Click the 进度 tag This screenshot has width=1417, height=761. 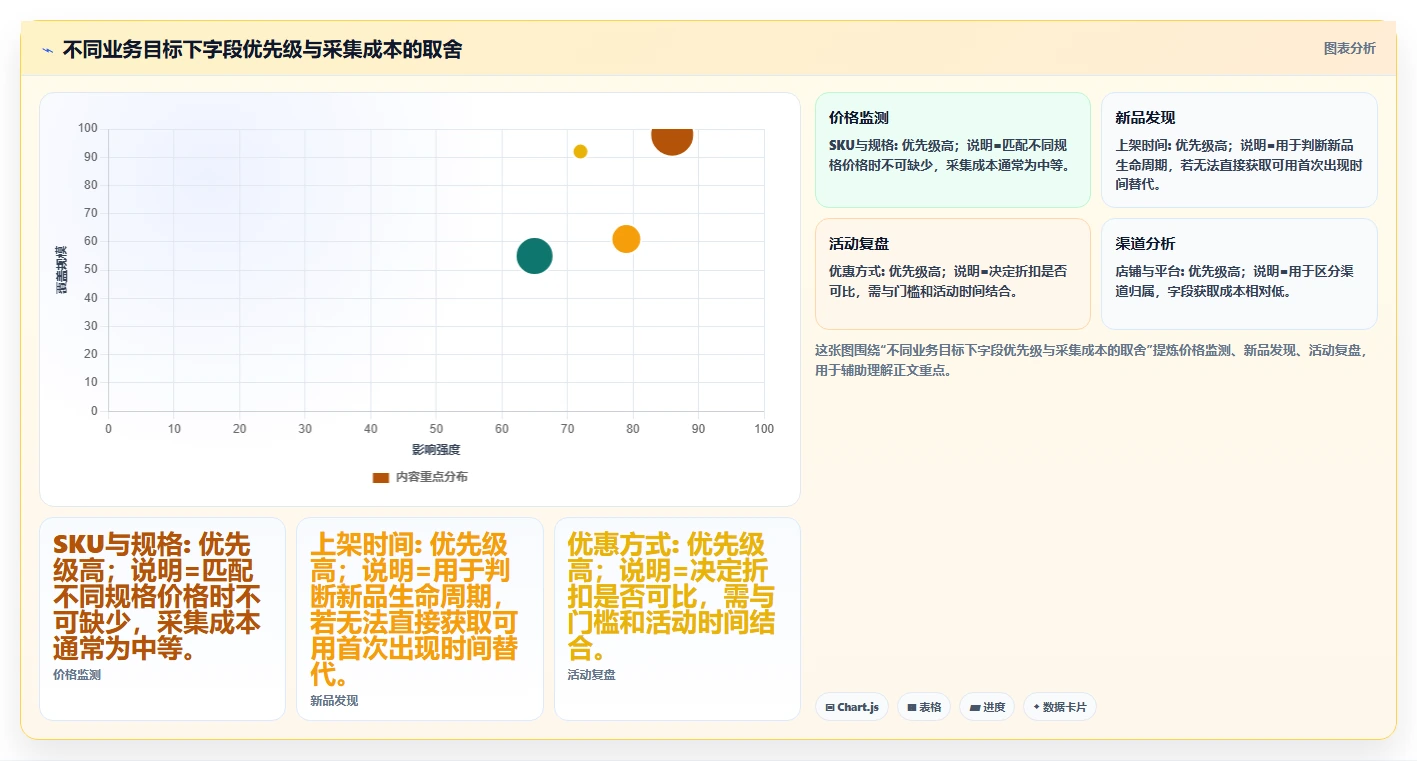pos(987,707)
